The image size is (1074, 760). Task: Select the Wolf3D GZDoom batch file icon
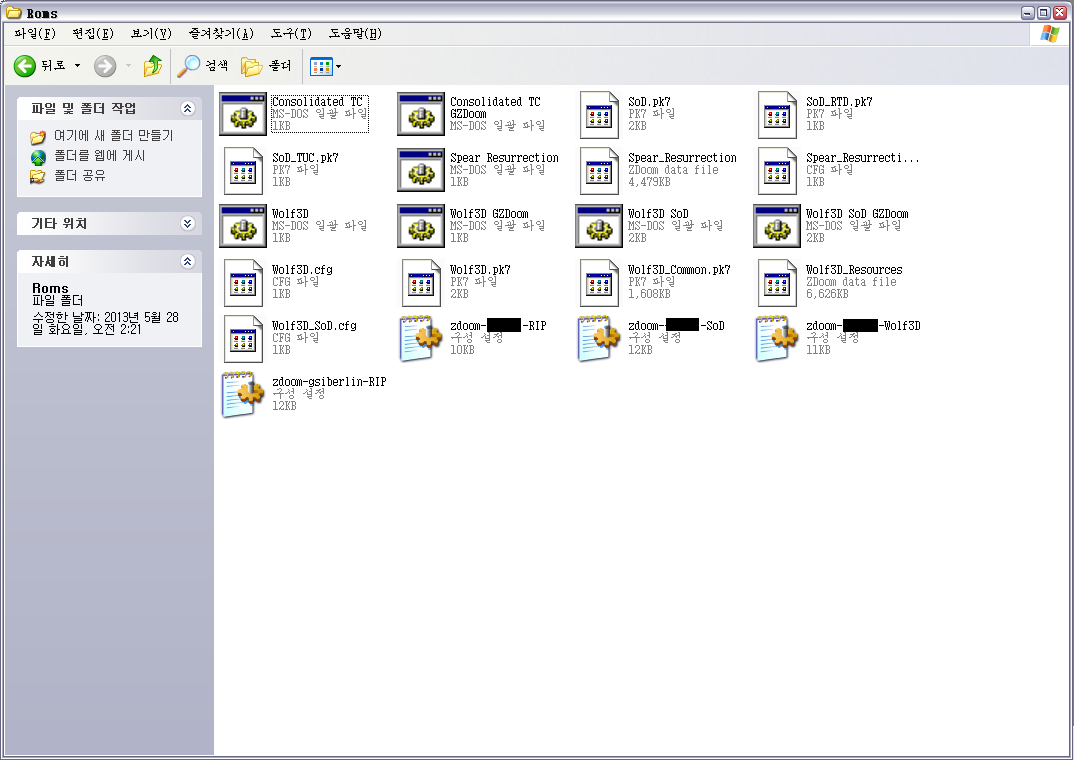click(x=421, y=227)
